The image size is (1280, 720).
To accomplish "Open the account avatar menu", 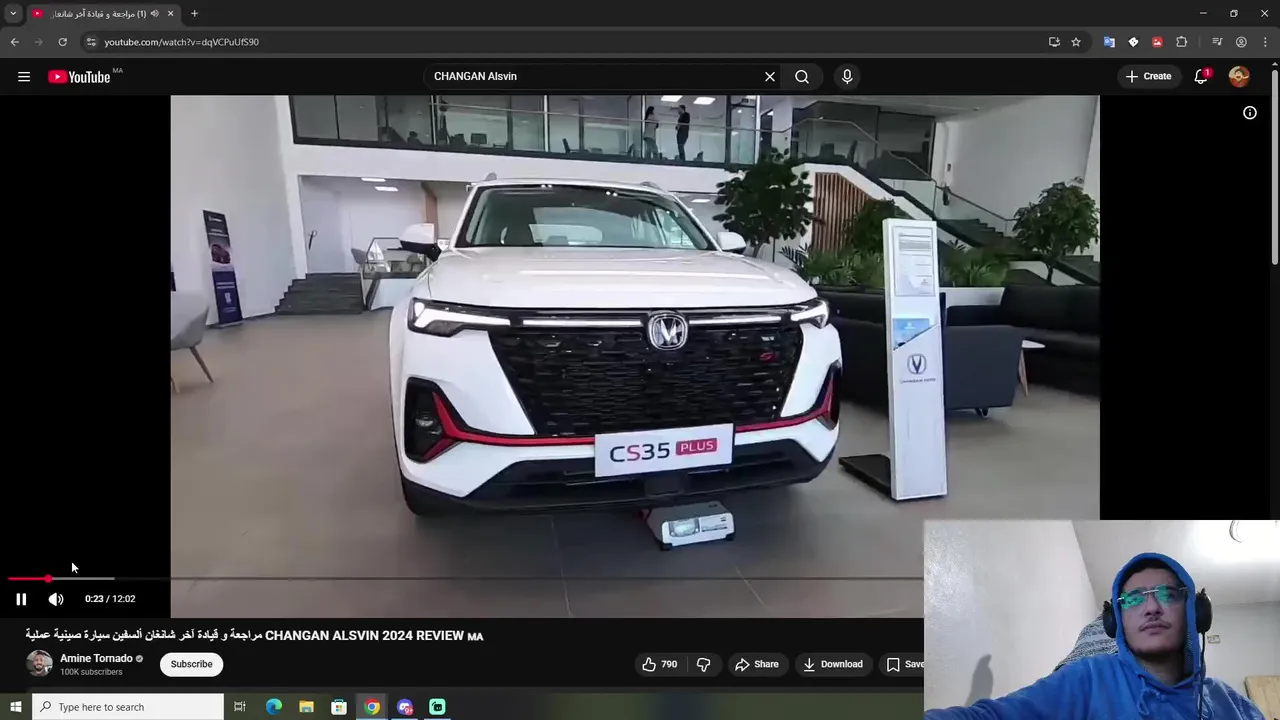I will tap(1239, 76).
